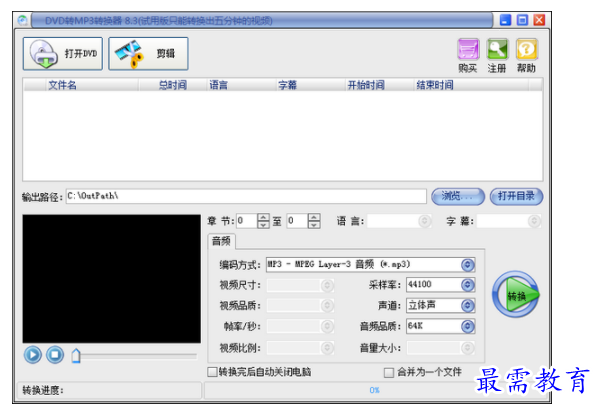
Task: Open the disabled 视频尺寸 dropdown
Action: (x=327, y=285)
